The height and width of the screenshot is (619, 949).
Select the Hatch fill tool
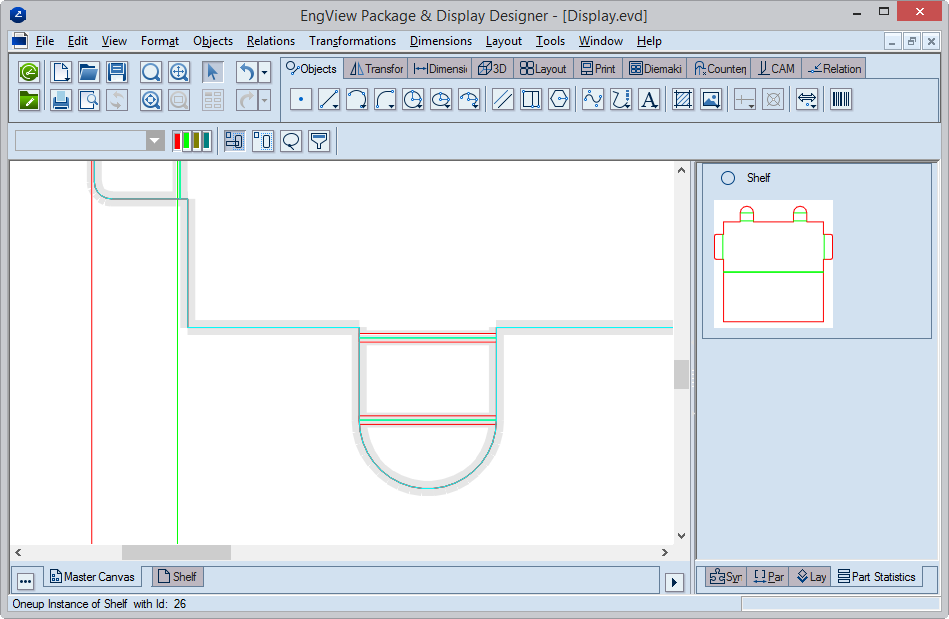[x=683, y=100]
